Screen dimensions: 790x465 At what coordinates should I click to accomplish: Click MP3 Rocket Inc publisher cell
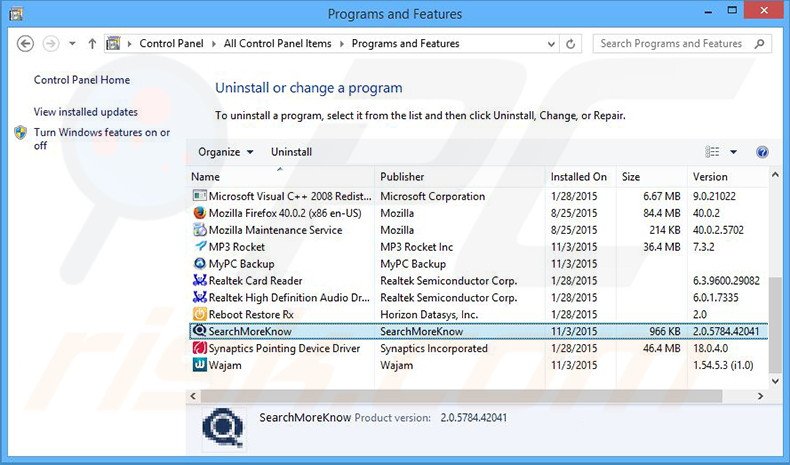click(x=417, y=247)
